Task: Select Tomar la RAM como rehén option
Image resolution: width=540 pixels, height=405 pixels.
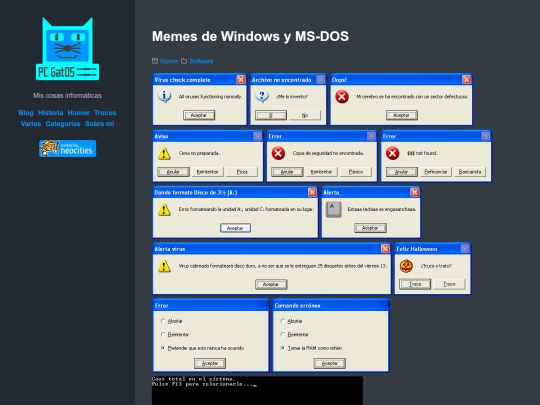Action: click(x=283, y=348)
